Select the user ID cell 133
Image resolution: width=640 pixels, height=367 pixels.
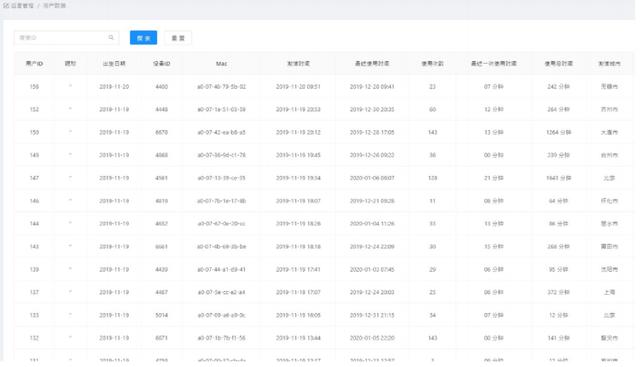[34, 315]
